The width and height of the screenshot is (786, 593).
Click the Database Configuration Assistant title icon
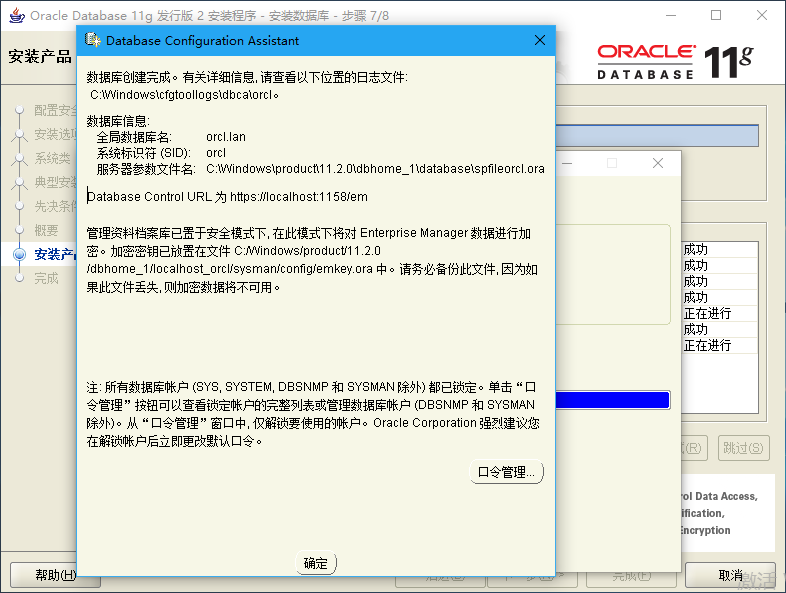click(x=92, y=40)
